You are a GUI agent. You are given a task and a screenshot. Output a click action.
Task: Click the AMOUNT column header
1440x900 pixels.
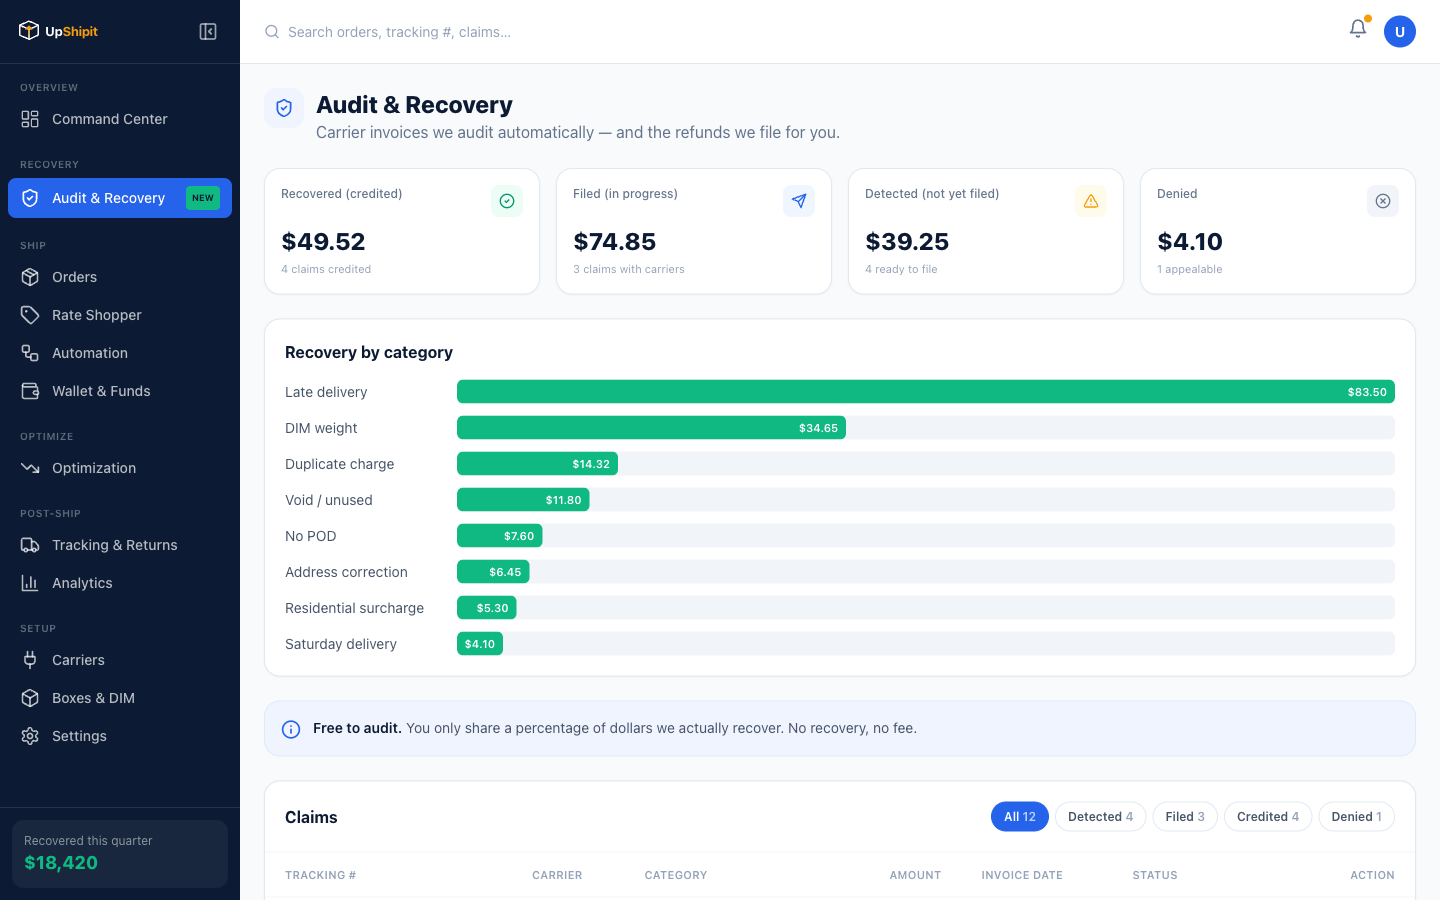[915, 875]
